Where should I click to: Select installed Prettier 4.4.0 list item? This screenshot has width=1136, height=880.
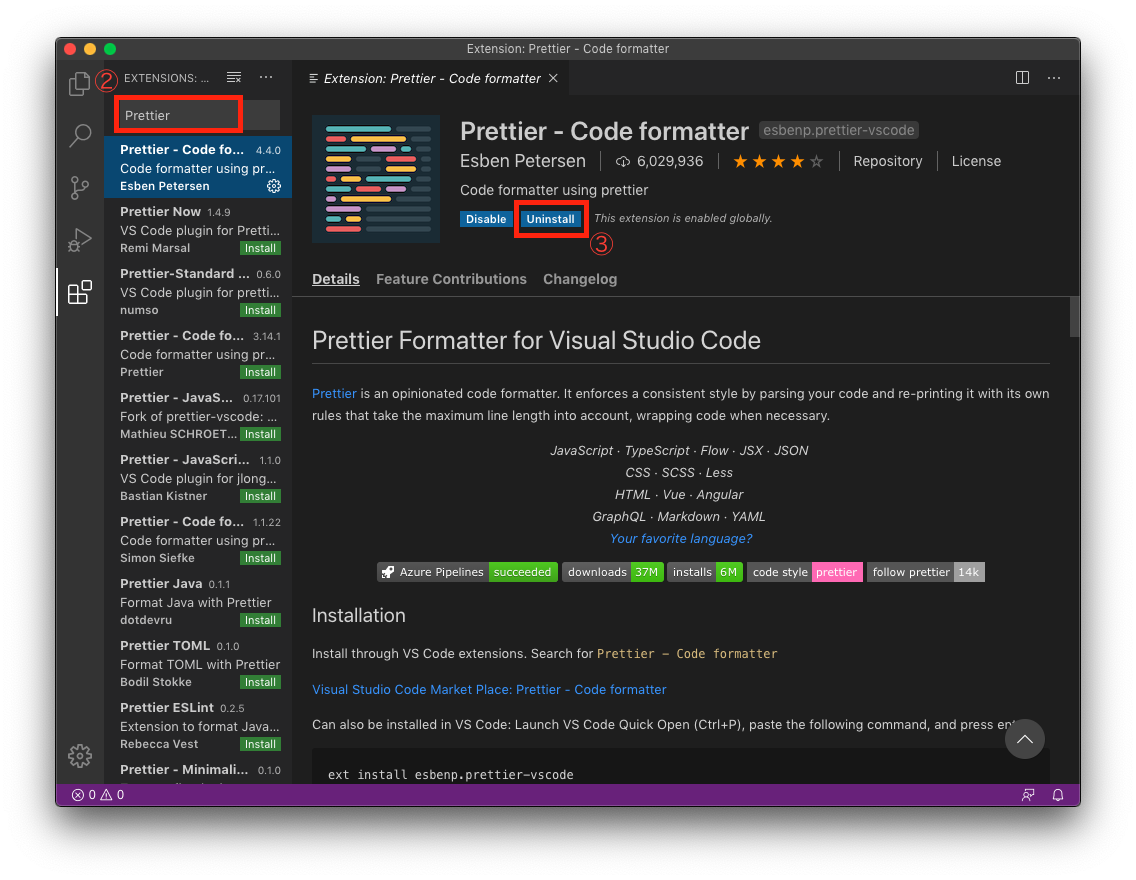pos(199,167)
